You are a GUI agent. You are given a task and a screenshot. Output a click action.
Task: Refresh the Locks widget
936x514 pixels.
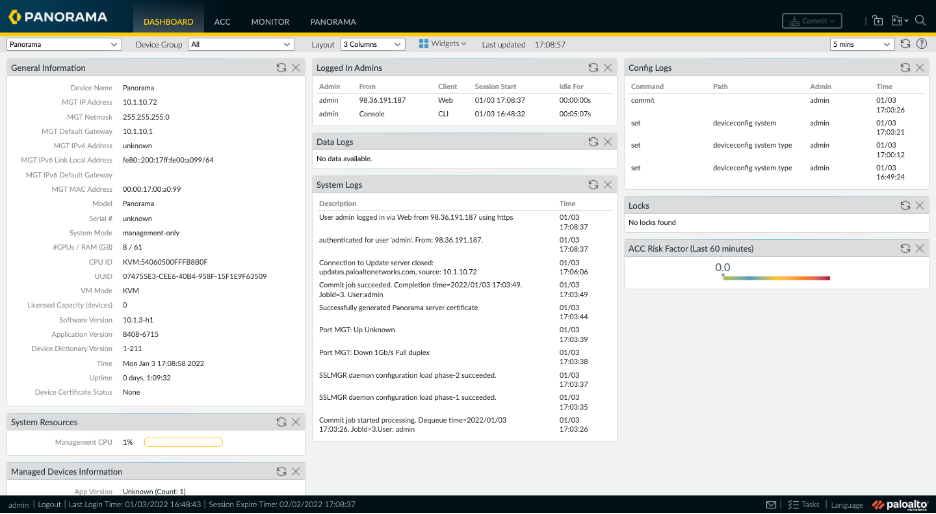(905, 205)
